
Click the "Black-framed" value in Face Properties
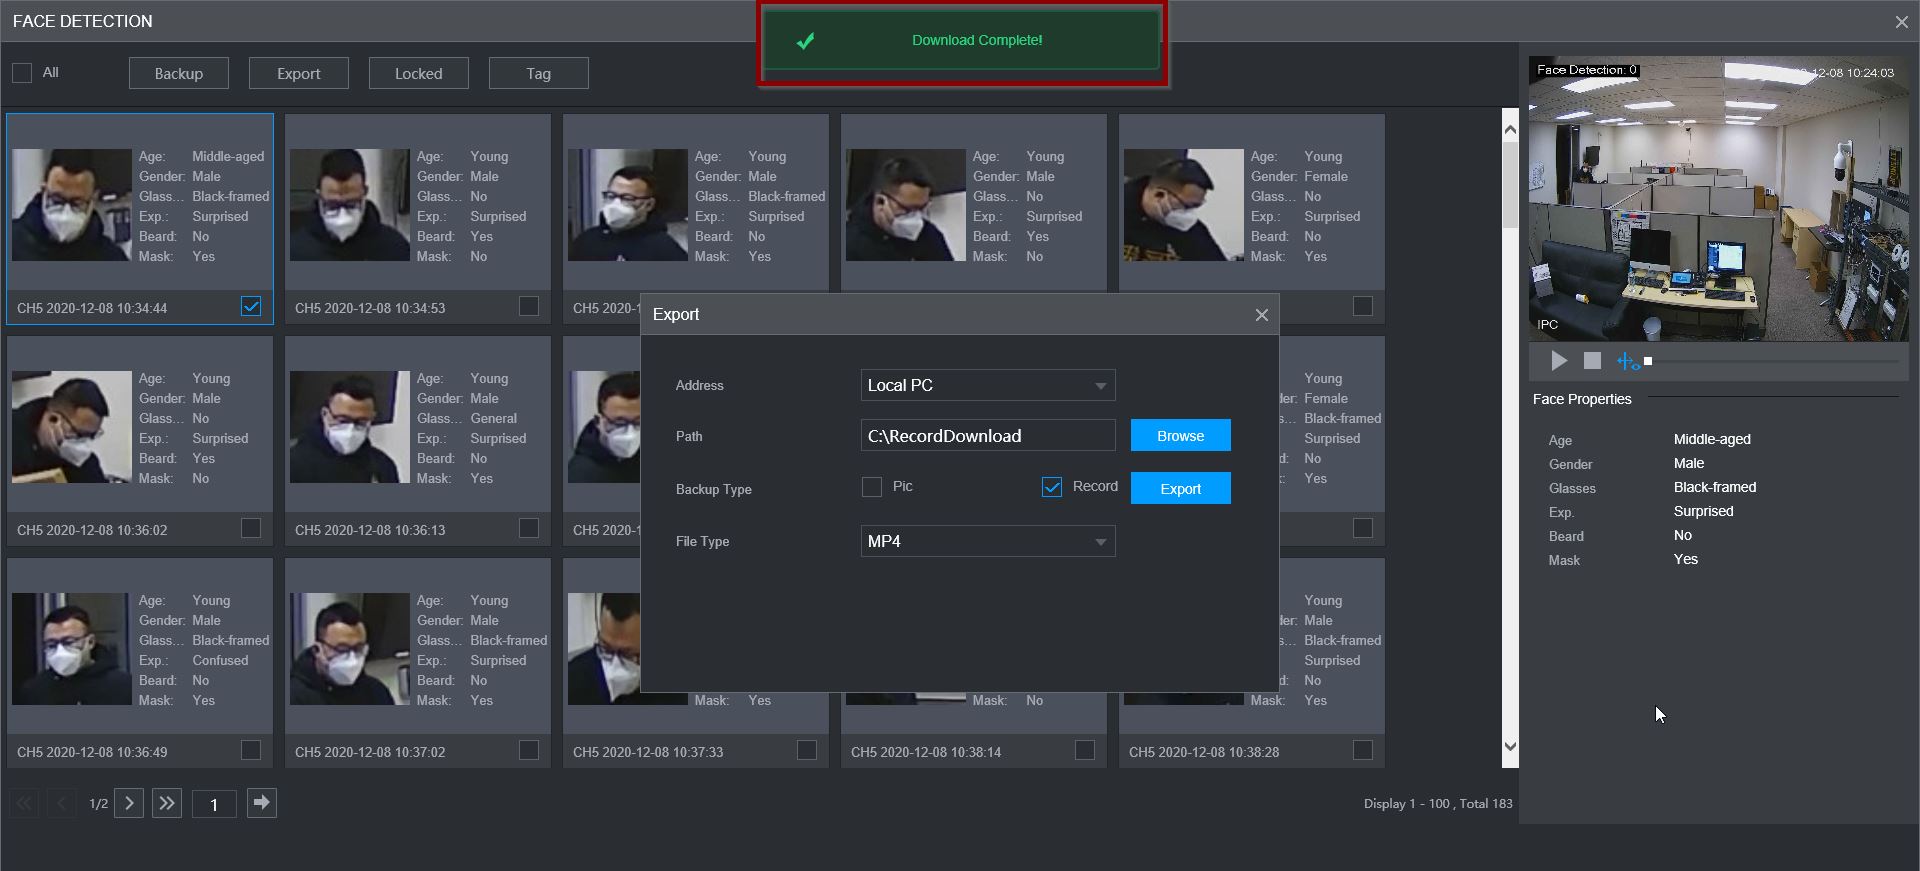tap(1715, 487)
